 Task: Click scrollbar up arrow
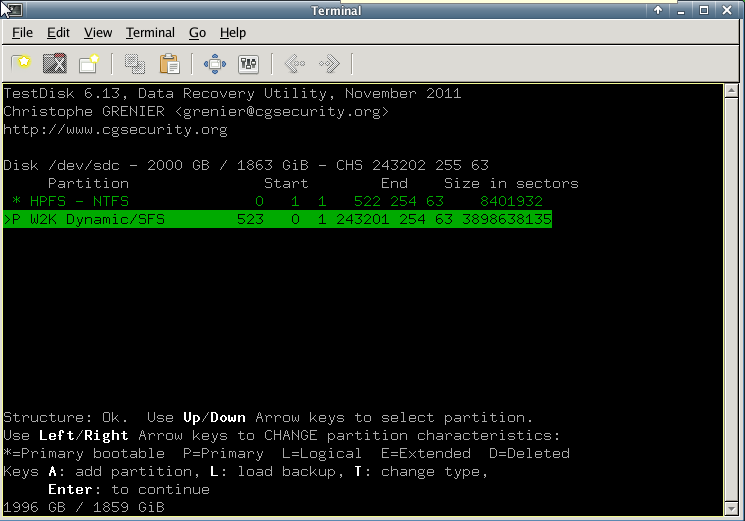coord(731,90)
